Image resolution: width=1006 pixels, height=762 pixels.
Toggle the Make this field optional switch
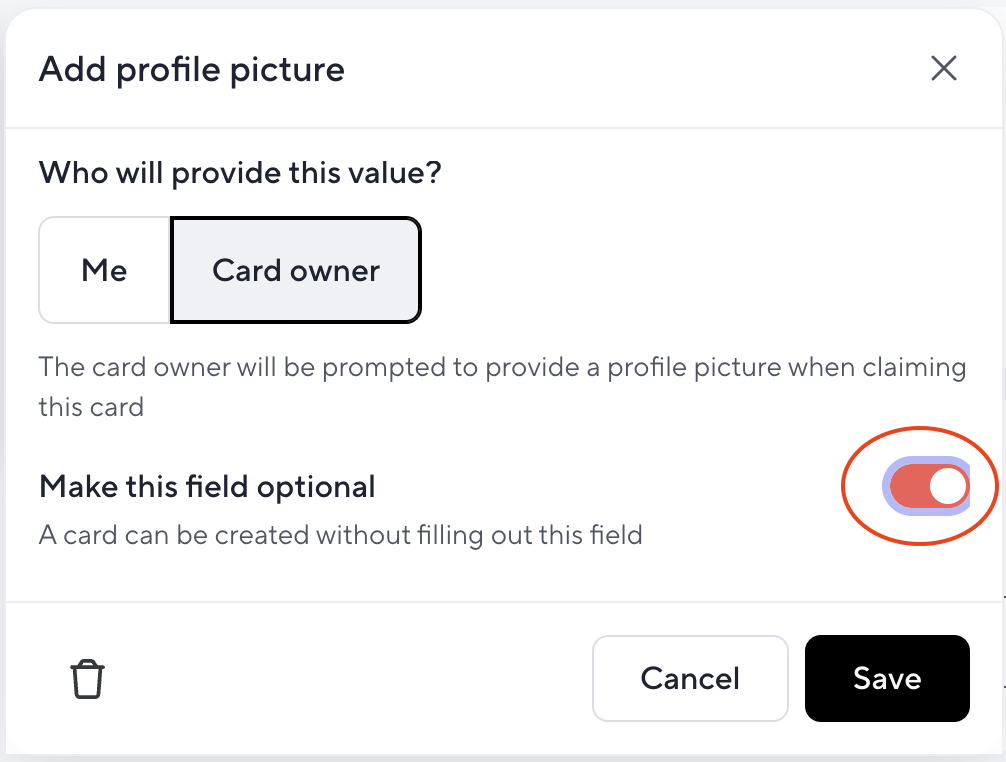click(928, 486)
